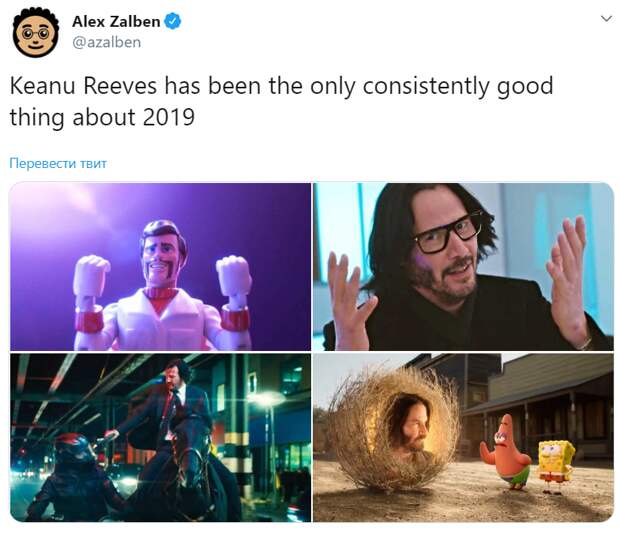The height and width of the screenshot is (534, 620).
Task: Open the horse rider night street image
Action: 160,438
